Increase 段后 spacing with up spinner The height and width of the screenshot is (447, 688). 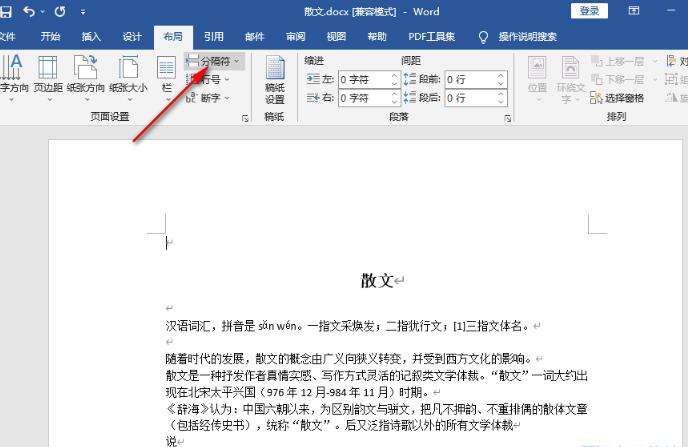point(501,93)
